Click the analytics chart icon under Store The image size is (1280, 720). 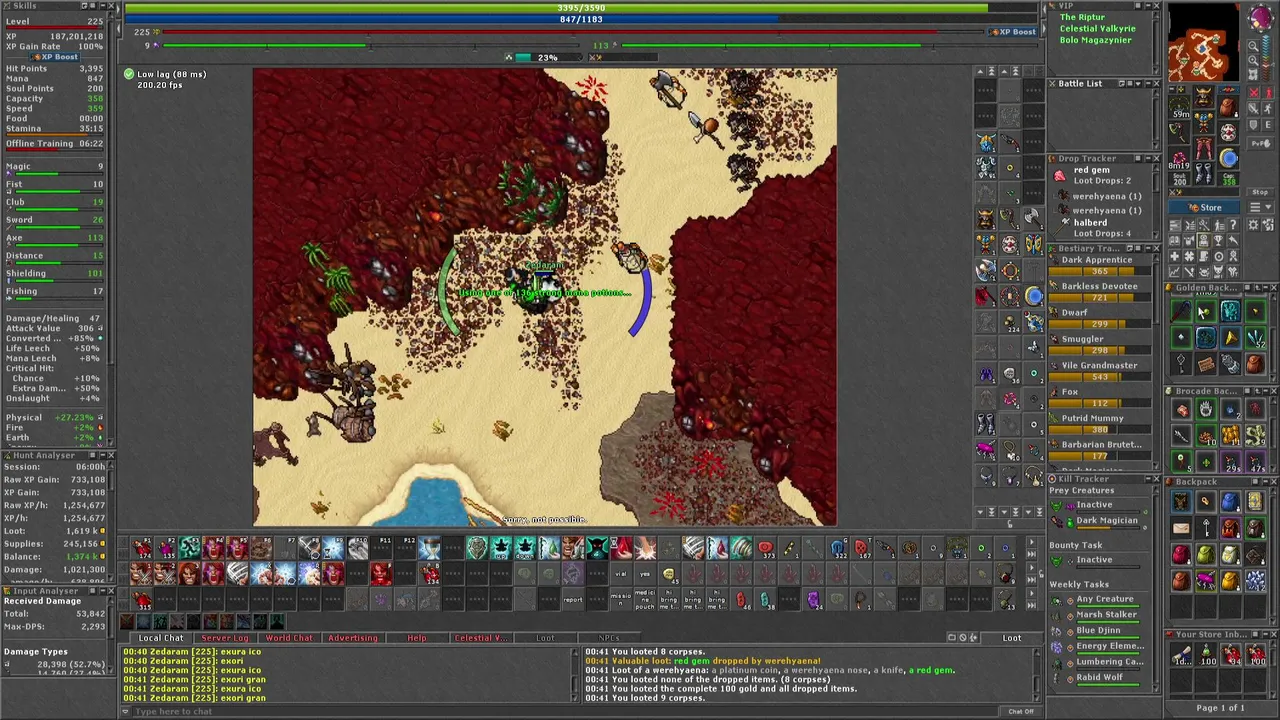click(x=1174, y=272)
